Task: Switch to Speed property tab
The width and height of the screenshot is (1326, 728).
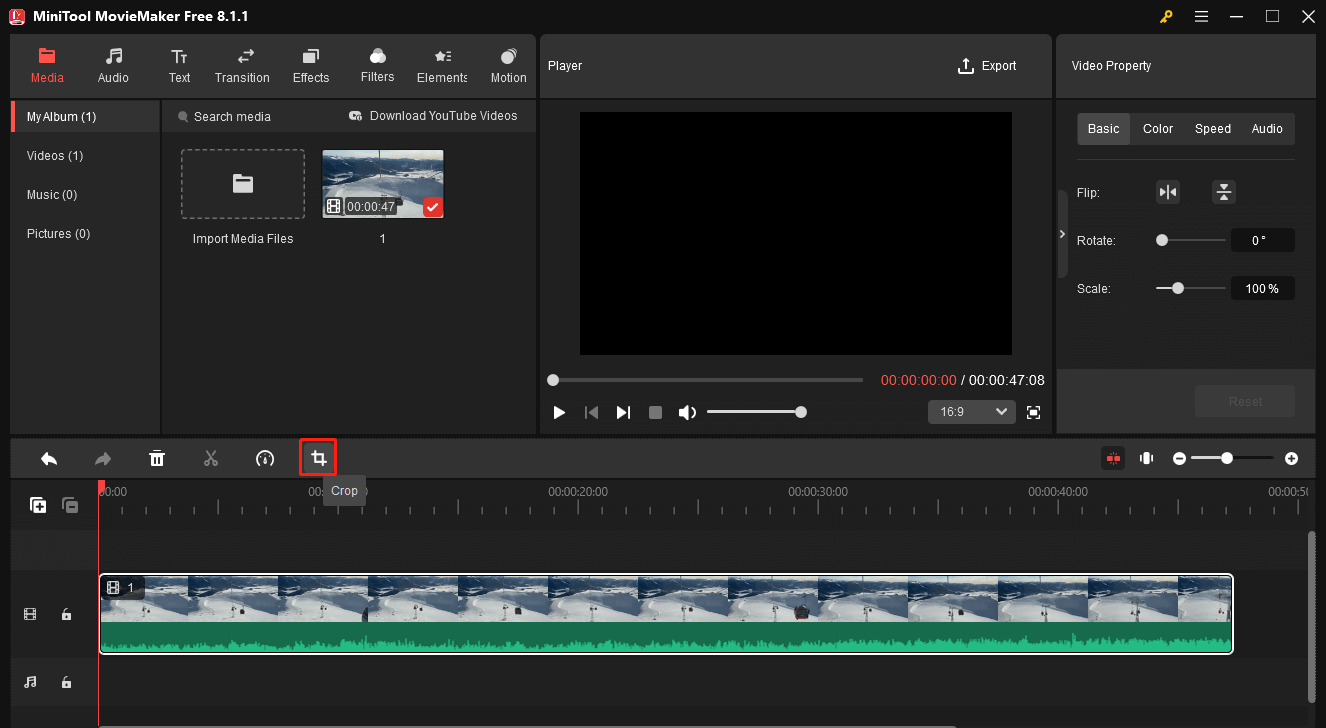Action: point(1213,129)
